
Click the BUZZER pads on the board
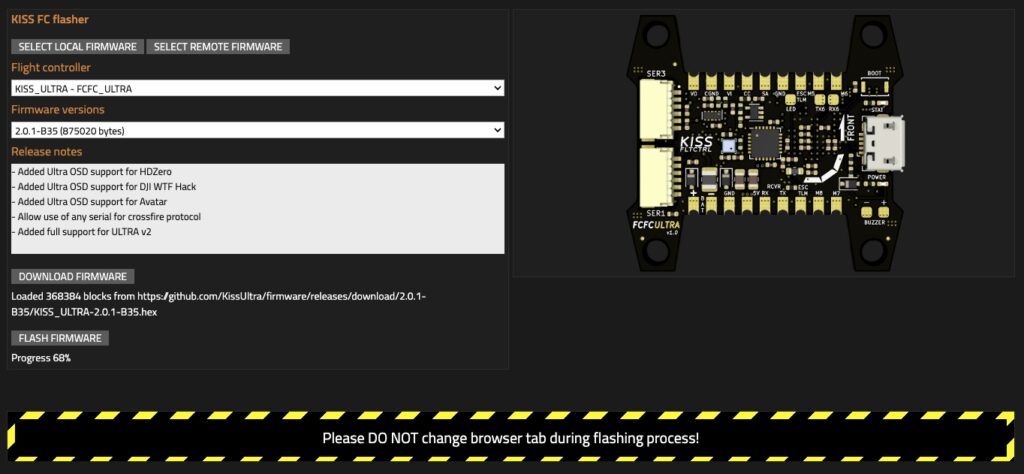[876, 213]
